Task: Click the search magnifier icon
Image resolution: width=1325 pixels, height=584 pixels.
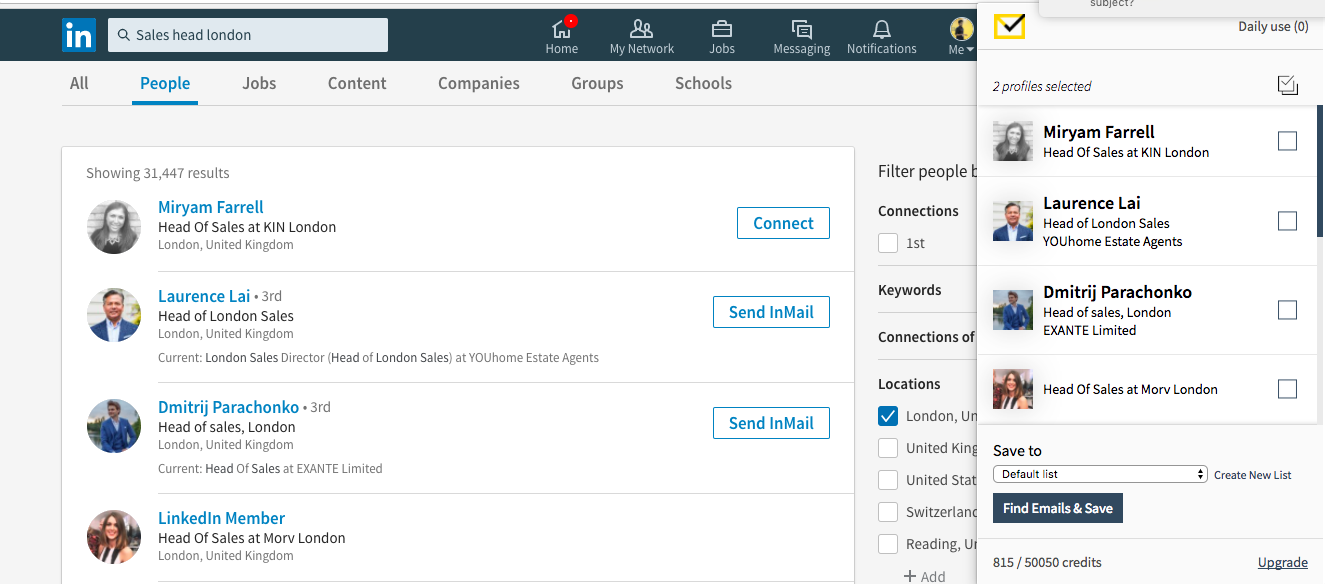Action: (x=123, y=34)
